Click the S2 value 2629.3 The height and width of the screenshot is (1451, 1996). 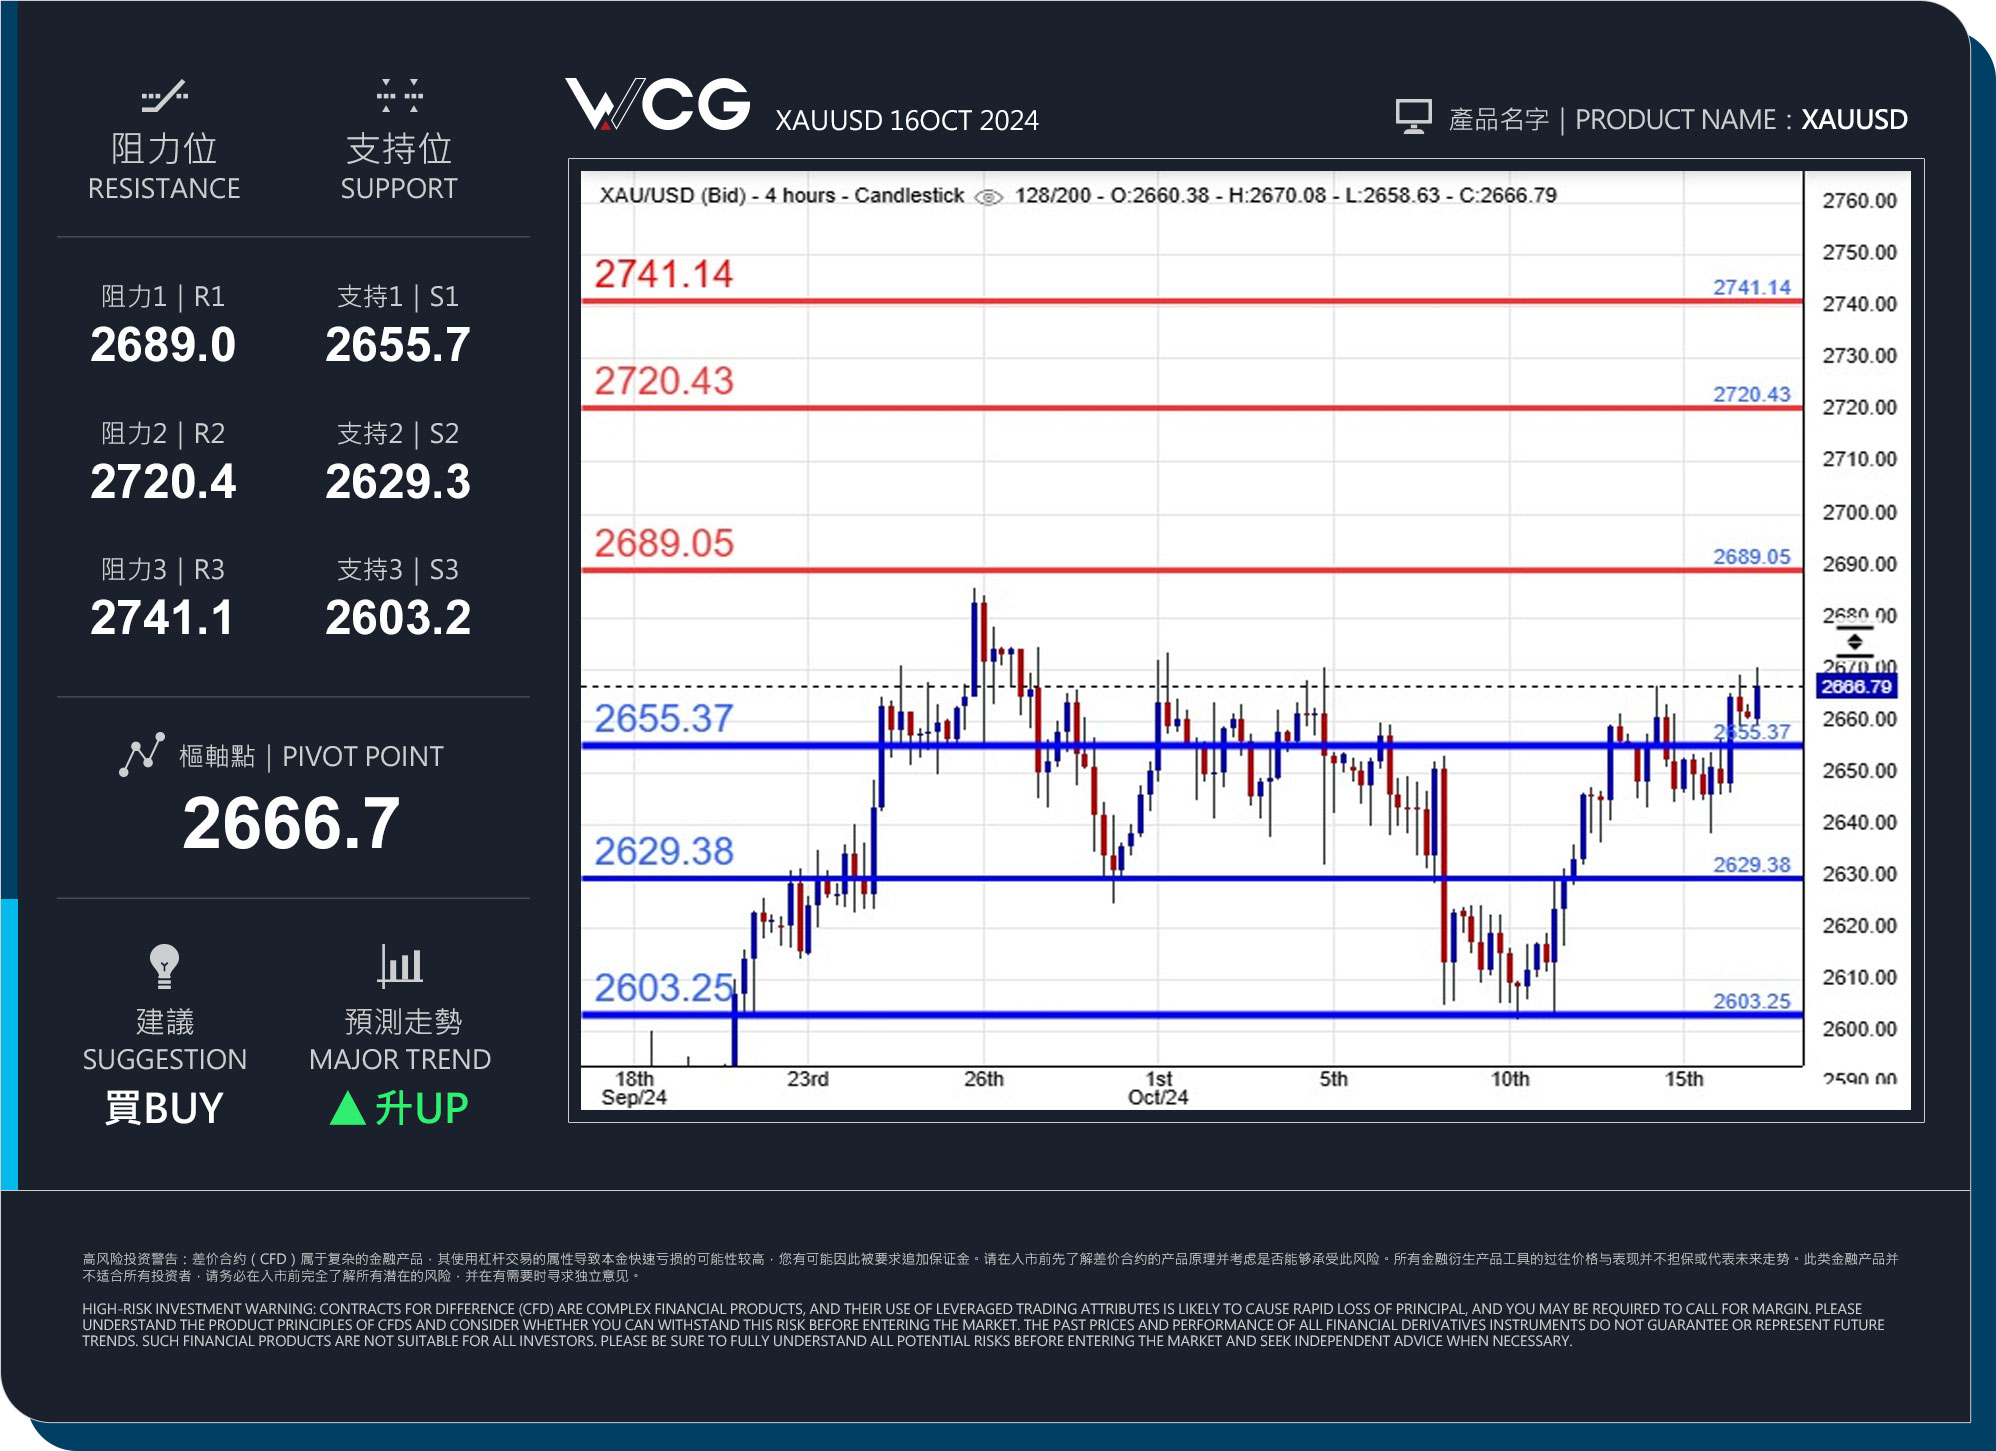(x=398, y=482)
